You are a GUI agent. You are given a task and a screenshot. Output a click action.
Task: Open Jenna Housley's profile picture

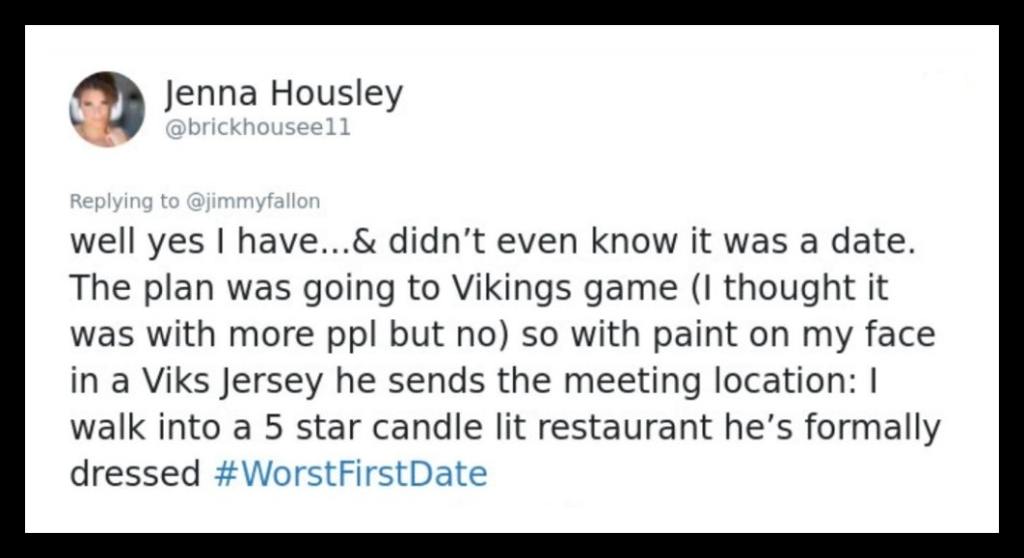point(107,109)
